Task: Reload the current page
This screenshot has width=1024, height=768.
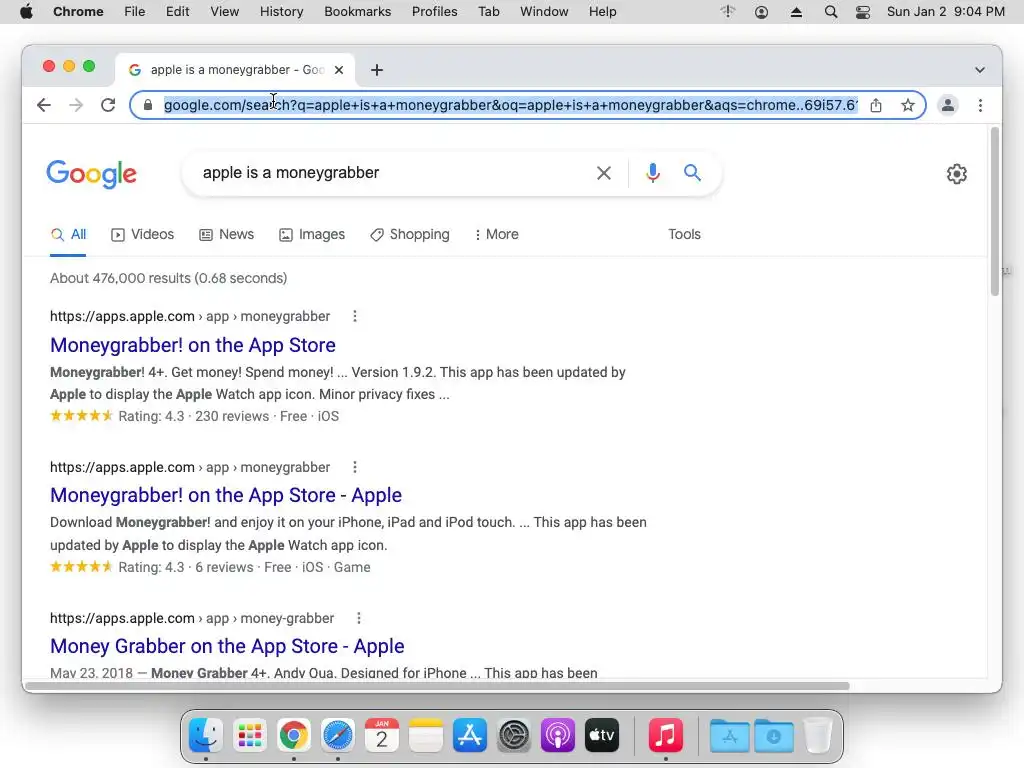Action: [x=108, y=105]
